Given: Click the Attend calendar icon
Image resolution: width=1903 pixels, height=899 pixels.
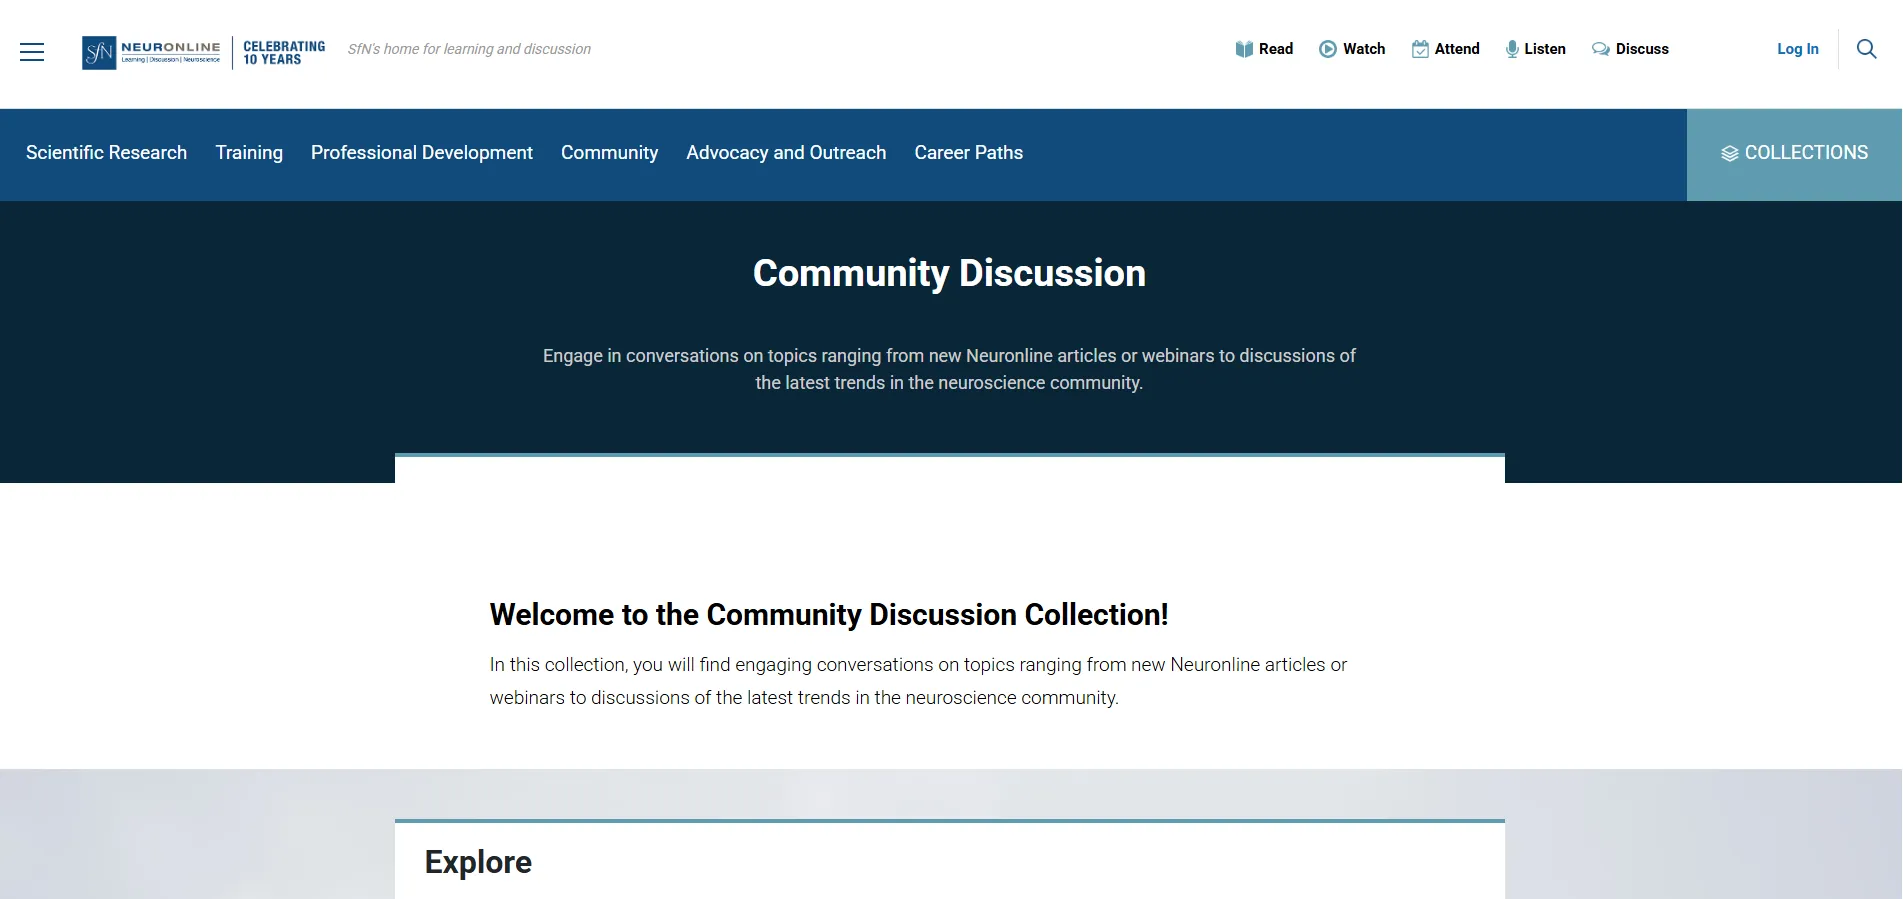Looking at the screenshot, I should pyautogui.click(x=1420, y=49).
